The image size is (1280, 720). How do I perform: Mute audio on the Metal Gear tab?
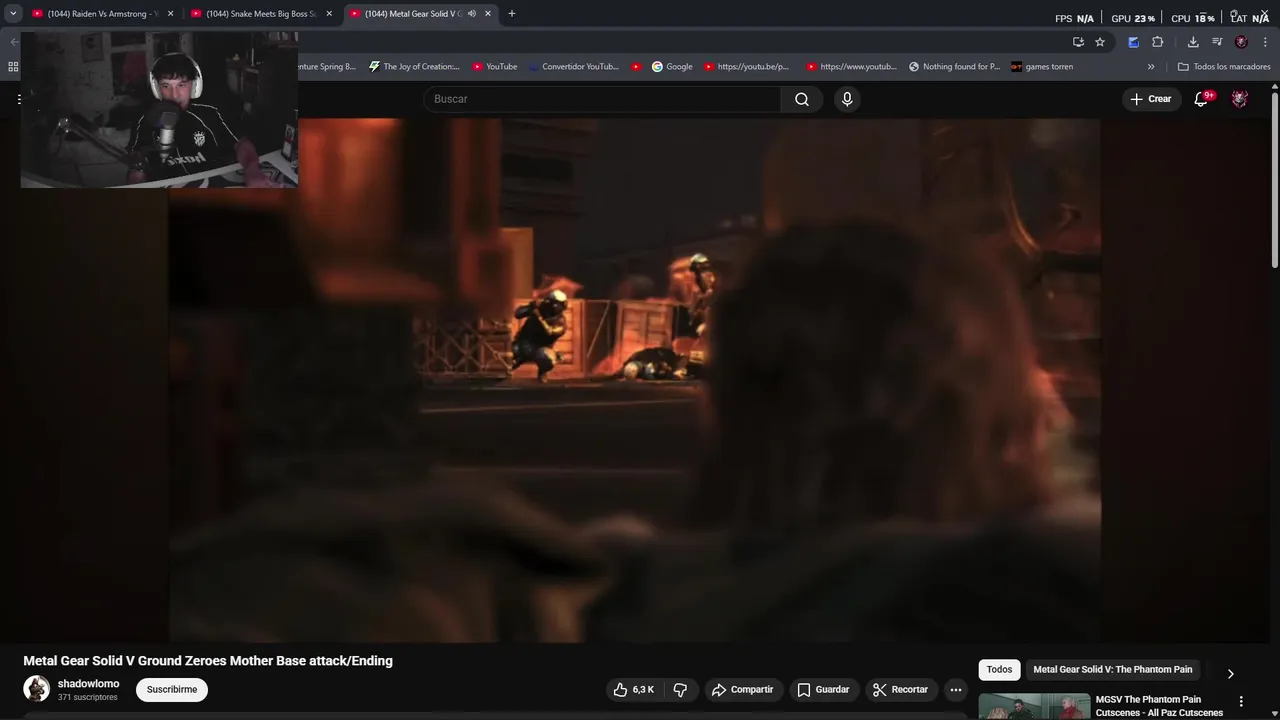[472, 14]
